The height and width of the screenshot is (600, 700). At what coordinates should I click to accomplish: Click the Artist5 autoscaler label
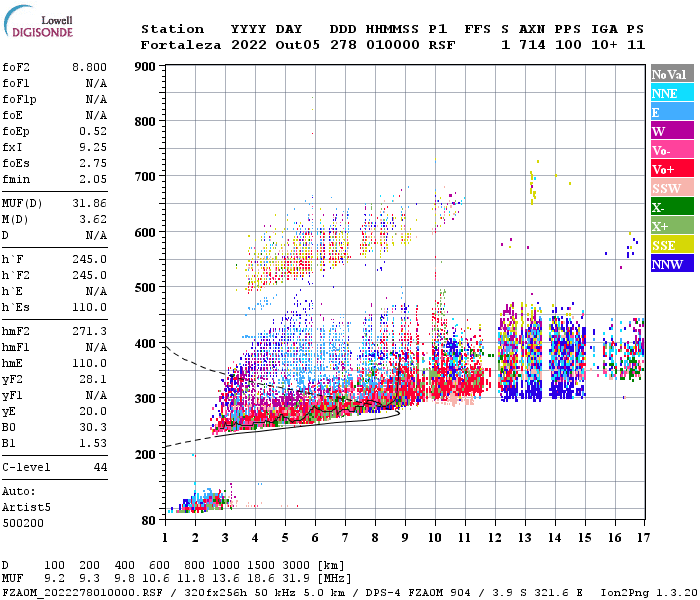pyautogui.click(x=26, y=508)
